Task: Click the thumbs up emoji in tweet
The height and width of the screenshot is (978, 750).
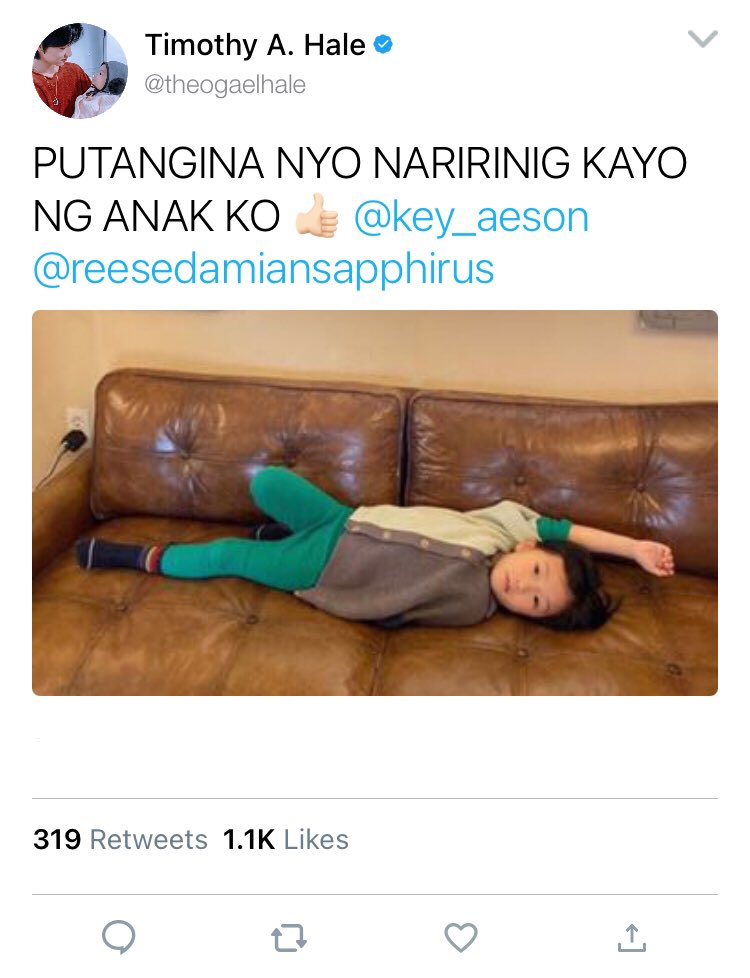Action: coord(317,215)
